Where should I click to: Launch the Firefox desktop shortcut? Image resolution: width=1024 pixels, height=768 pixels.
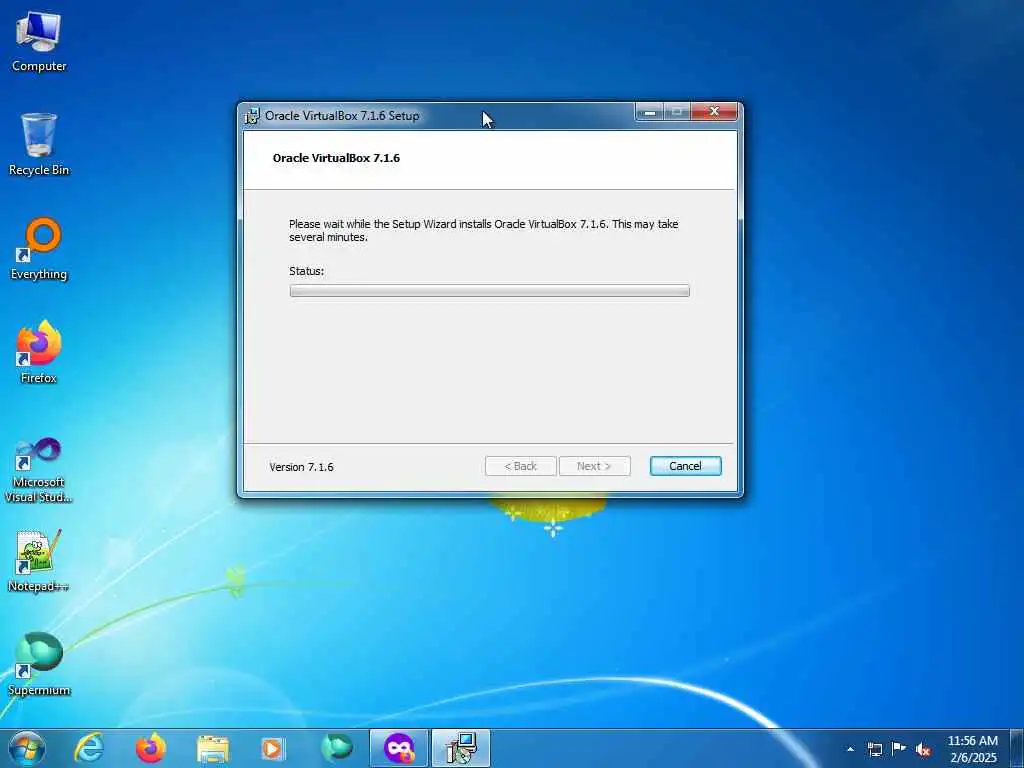[x=39, y=353]
